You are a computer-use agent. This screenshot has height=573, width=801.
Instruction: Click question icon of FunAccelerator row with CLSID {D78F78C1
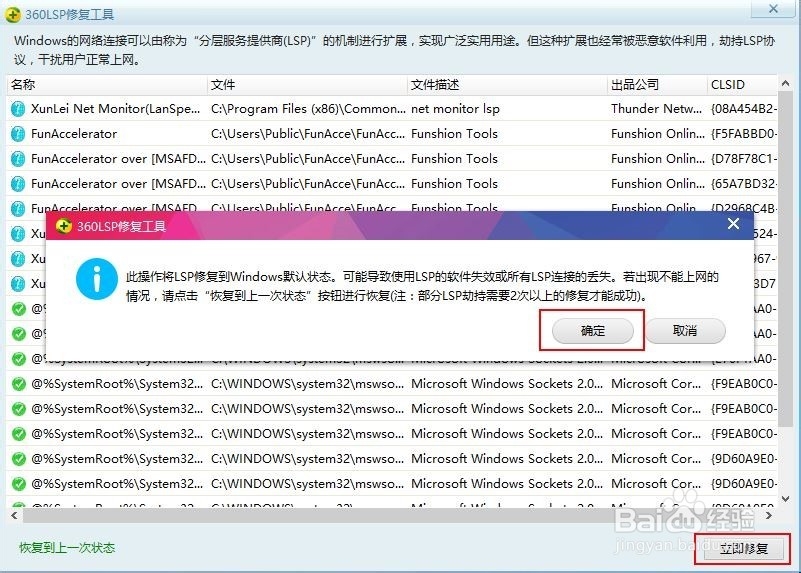pyautogui.click(x=18, y=159)
